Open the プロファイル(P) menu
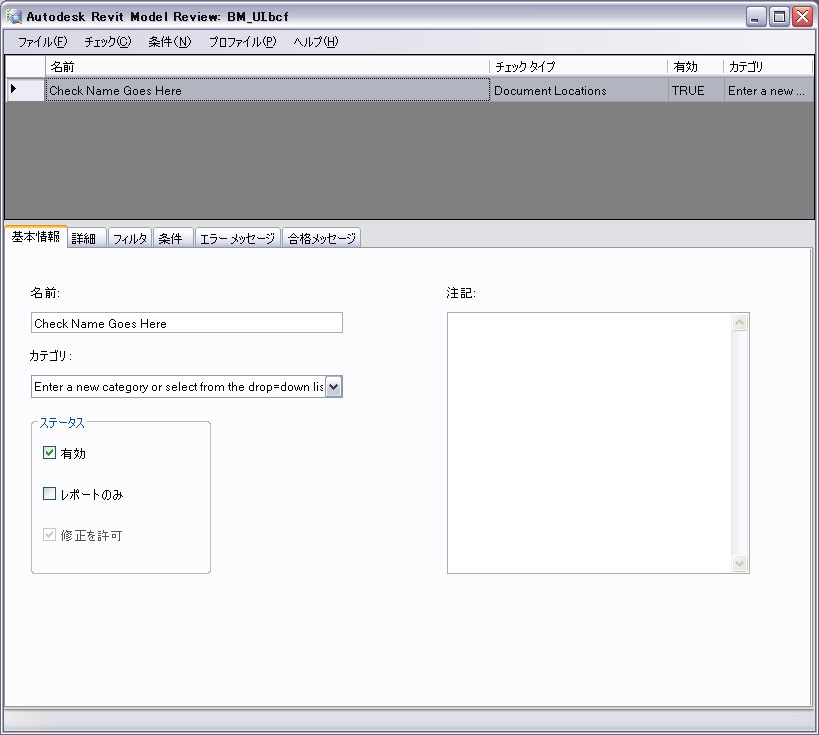Viewport: 819px width, 735px height. 242,42
